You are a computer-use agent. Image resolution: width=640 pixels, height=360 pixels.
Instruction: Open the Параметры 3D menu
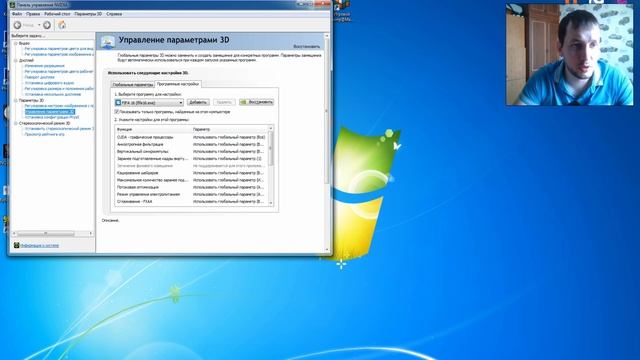pyautogui.click(x=88, y=14)
